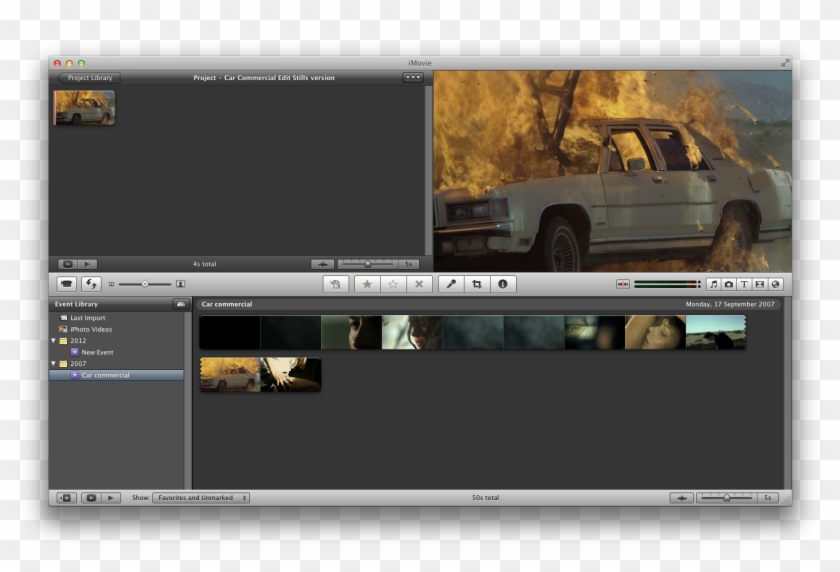Image resolution: width=840 pixels, height=572 pixels.
Task: Toggle audio skimming button
Action: [x=622, y=284]
